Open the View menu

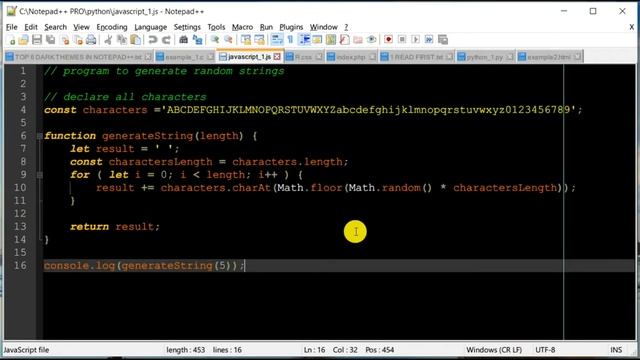point(81,27)
